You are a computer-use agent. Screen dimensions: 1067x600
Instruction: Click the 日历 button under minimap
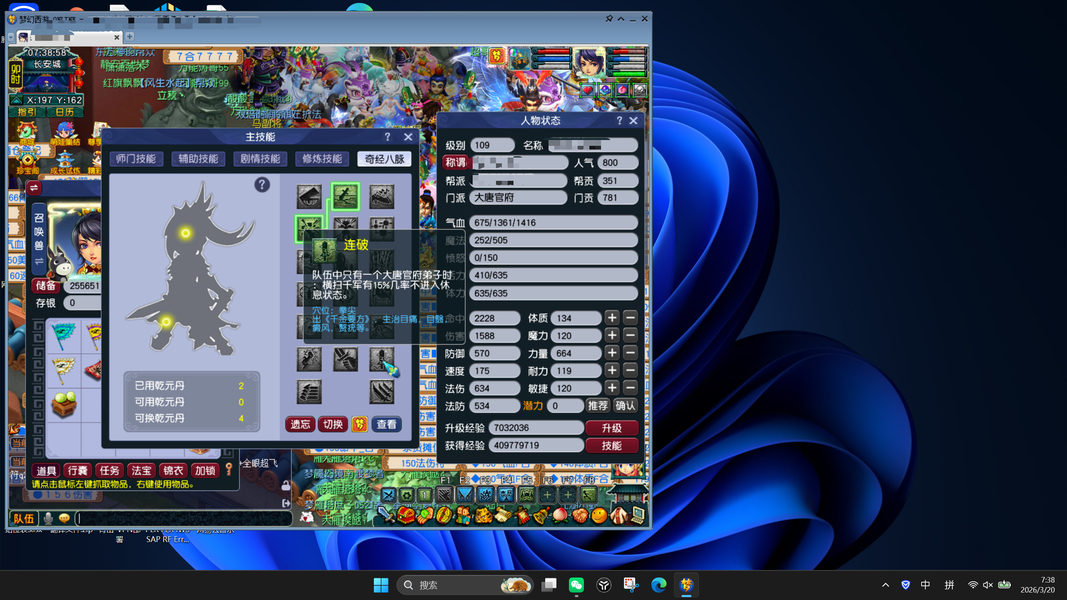point(65,112)
